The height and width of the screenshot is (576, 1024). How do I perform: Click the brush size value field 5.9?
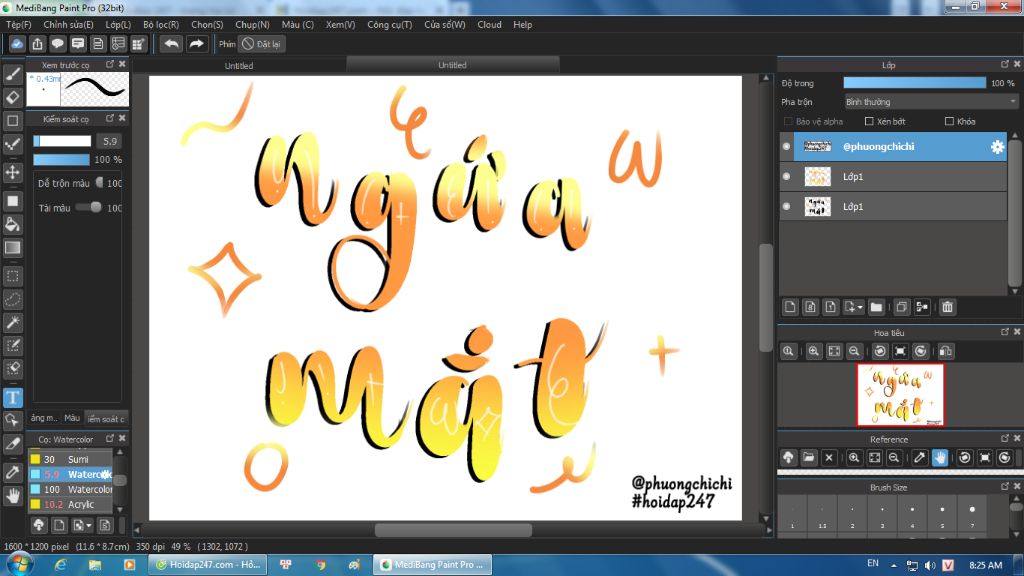(x=109, y=141)
